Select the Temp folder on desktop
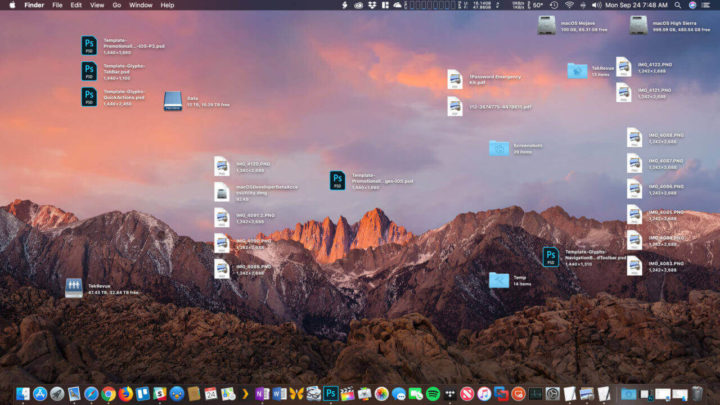This screenshot has width=720, height=405. pos(499,280)
